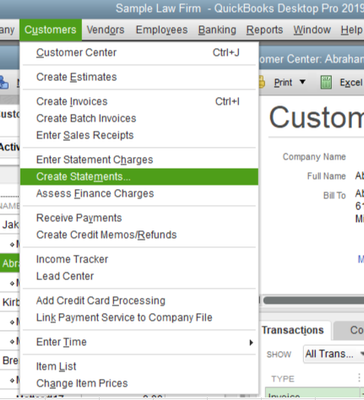Image resolution: width=364 pixels, height=400 pixels.
Task: Expand the Enter Time submenu
Action: (x=139, y=342)
